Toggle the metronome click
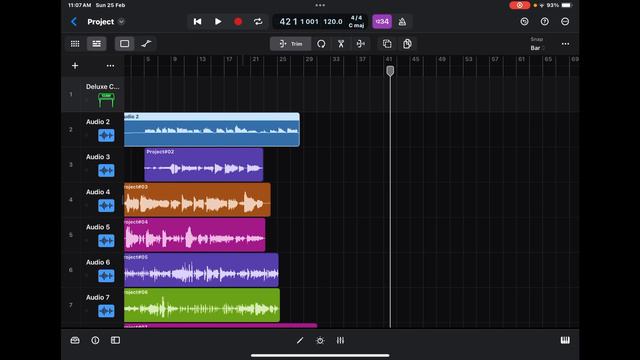640x360 pixels. tap(402, 22)
